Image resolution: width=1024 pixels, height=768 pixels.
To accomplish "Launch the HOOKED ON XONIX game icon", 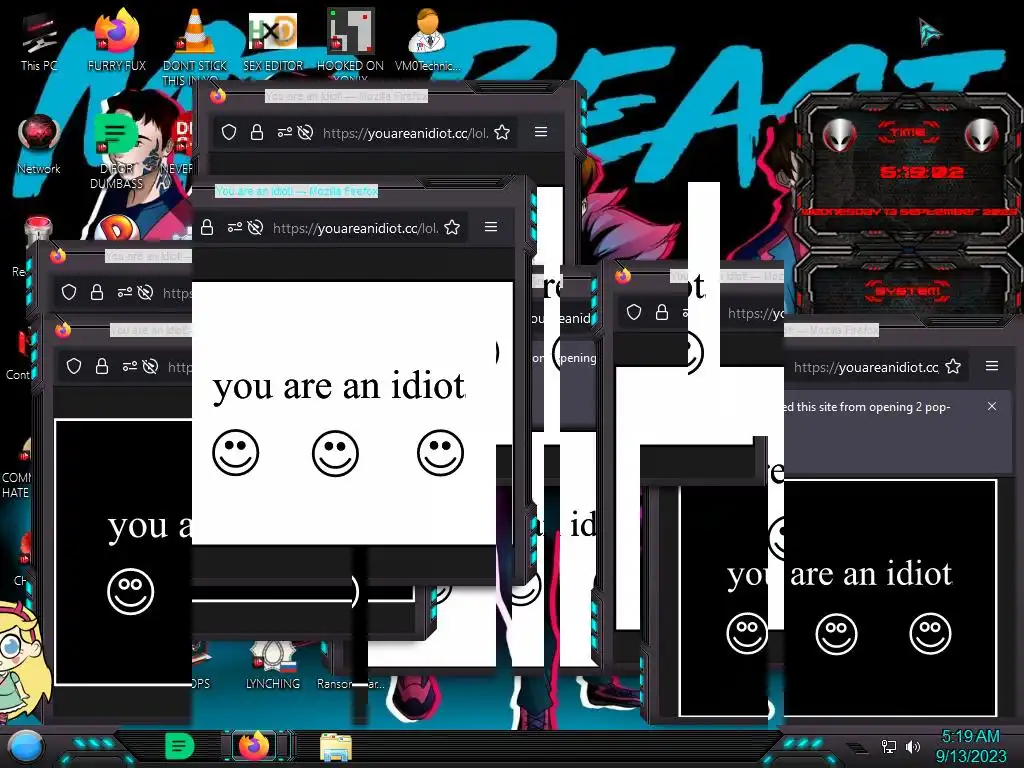I will [x=350, y=42].
